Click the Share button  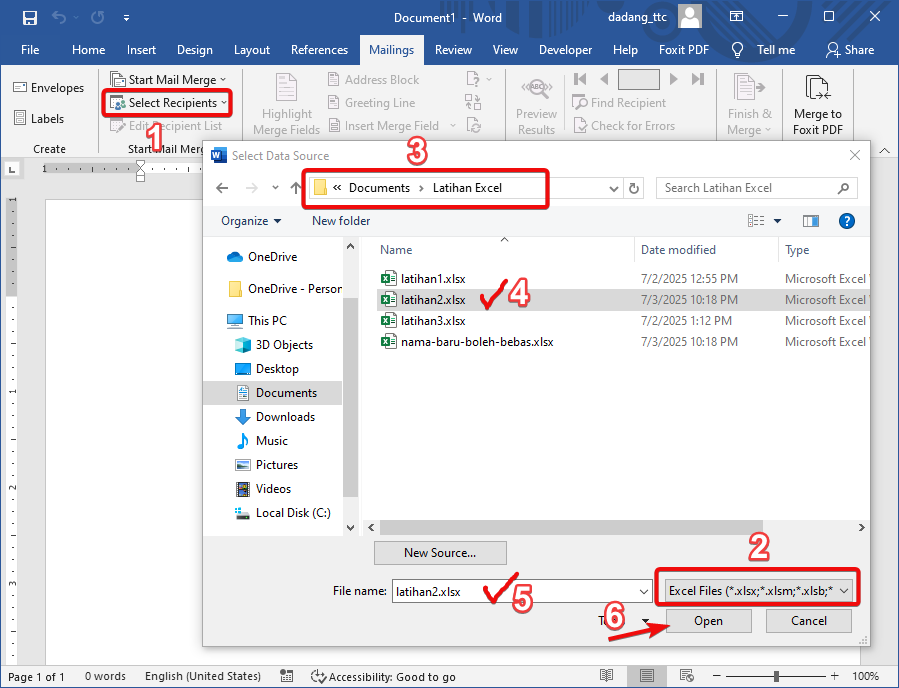click(850, 50)
